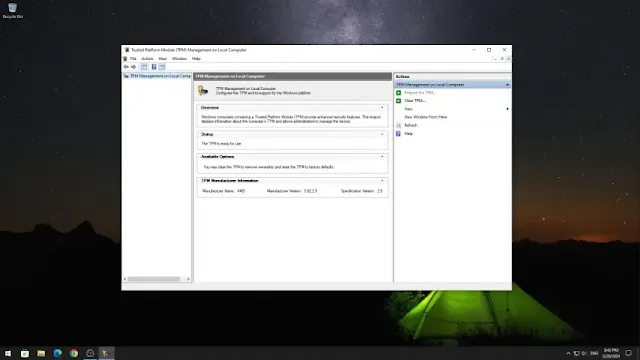640x360 pixels.
Task: Click the console tree scroll right arrow
Action: coord(188,279)
